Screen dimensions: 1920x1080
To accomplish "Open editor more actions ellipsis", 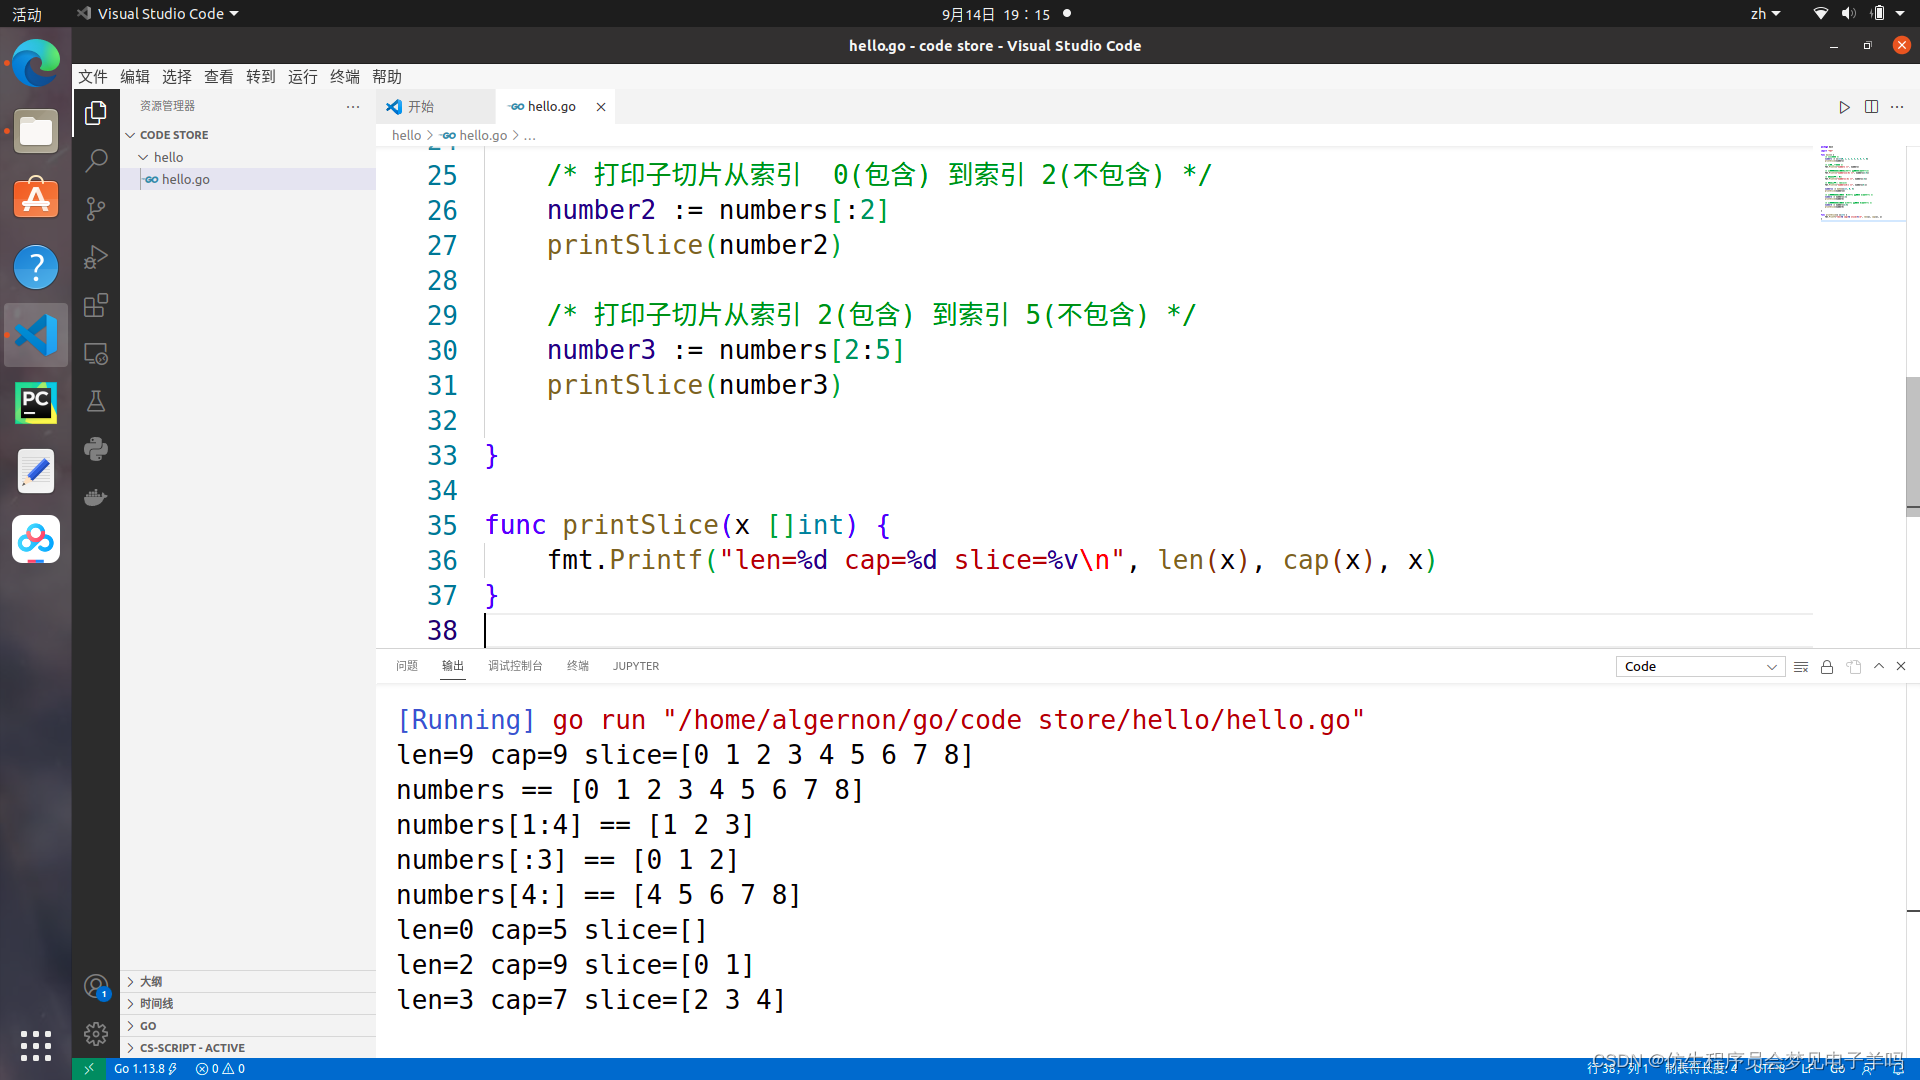I will [x=1897, y=107].
